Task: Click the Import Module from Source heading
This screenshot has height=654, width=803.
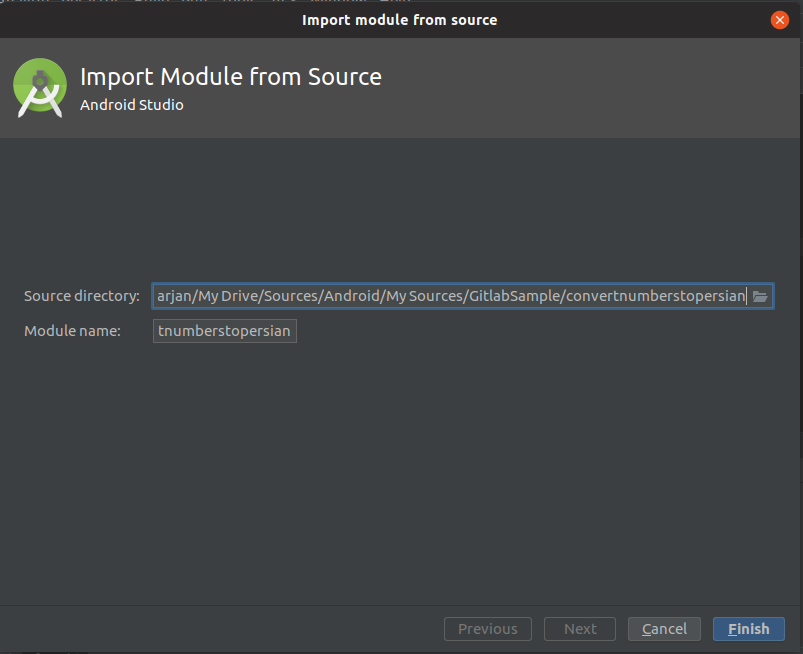Action: pos(231,77)
